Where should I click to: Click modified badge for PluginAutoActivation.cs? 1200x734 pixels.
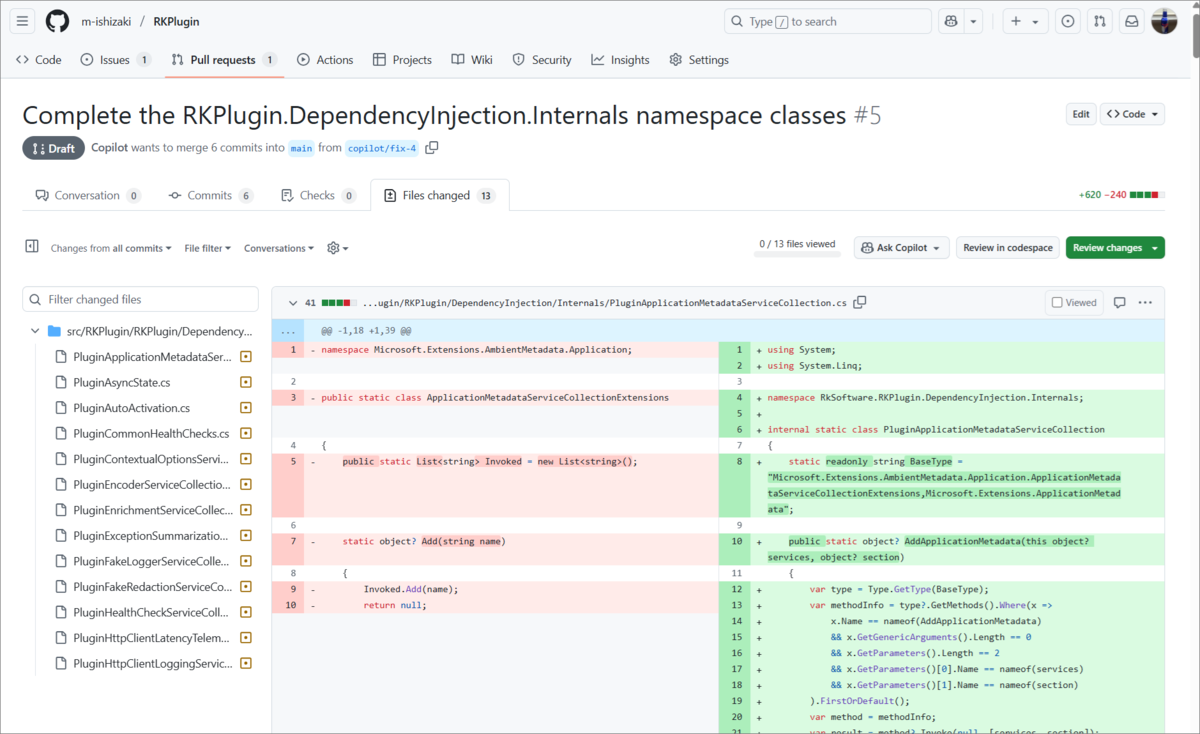tap(246, 408)
